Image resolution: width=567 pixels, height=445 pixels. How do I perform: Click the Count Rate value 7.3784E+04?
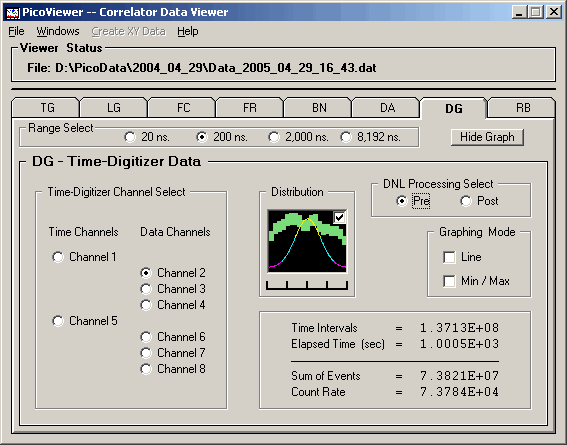[x=459, y=392]
